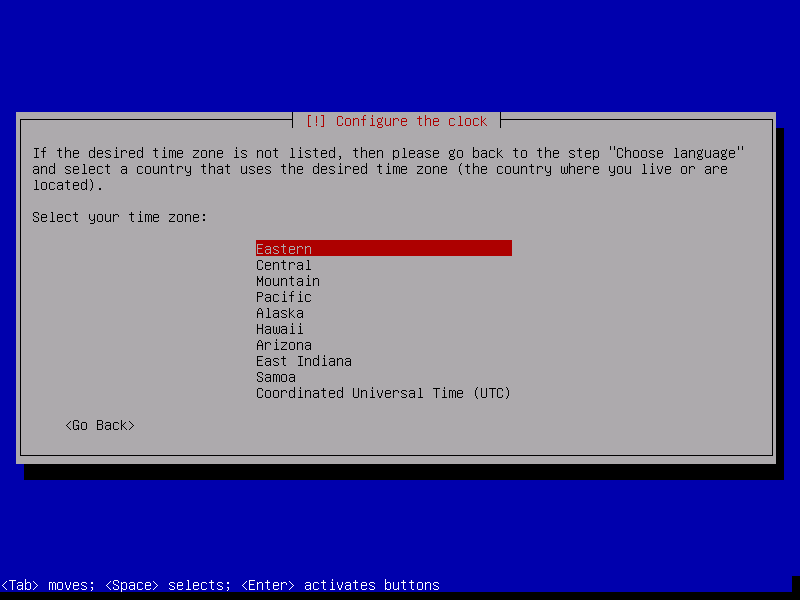
Task: Select Hawaii in the time zone list
Action: point(280,329)
